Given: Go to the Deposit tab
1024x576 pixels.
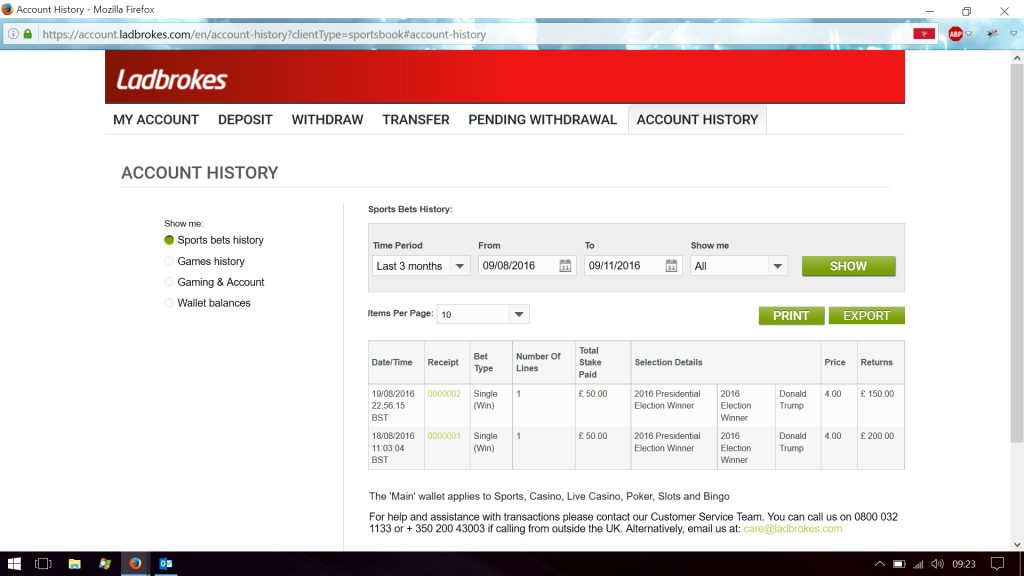Looking at the screenshot, I should (246, 120).
